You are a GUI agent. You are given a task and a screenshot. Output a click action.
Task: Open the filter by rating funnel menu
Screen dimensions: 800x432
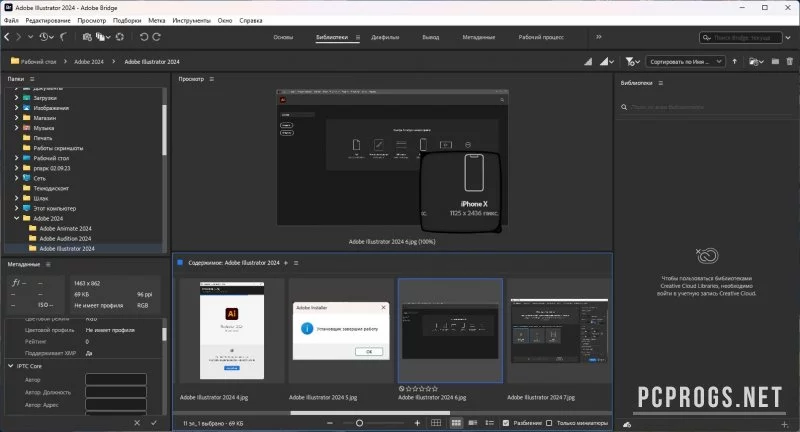(633, 61)
